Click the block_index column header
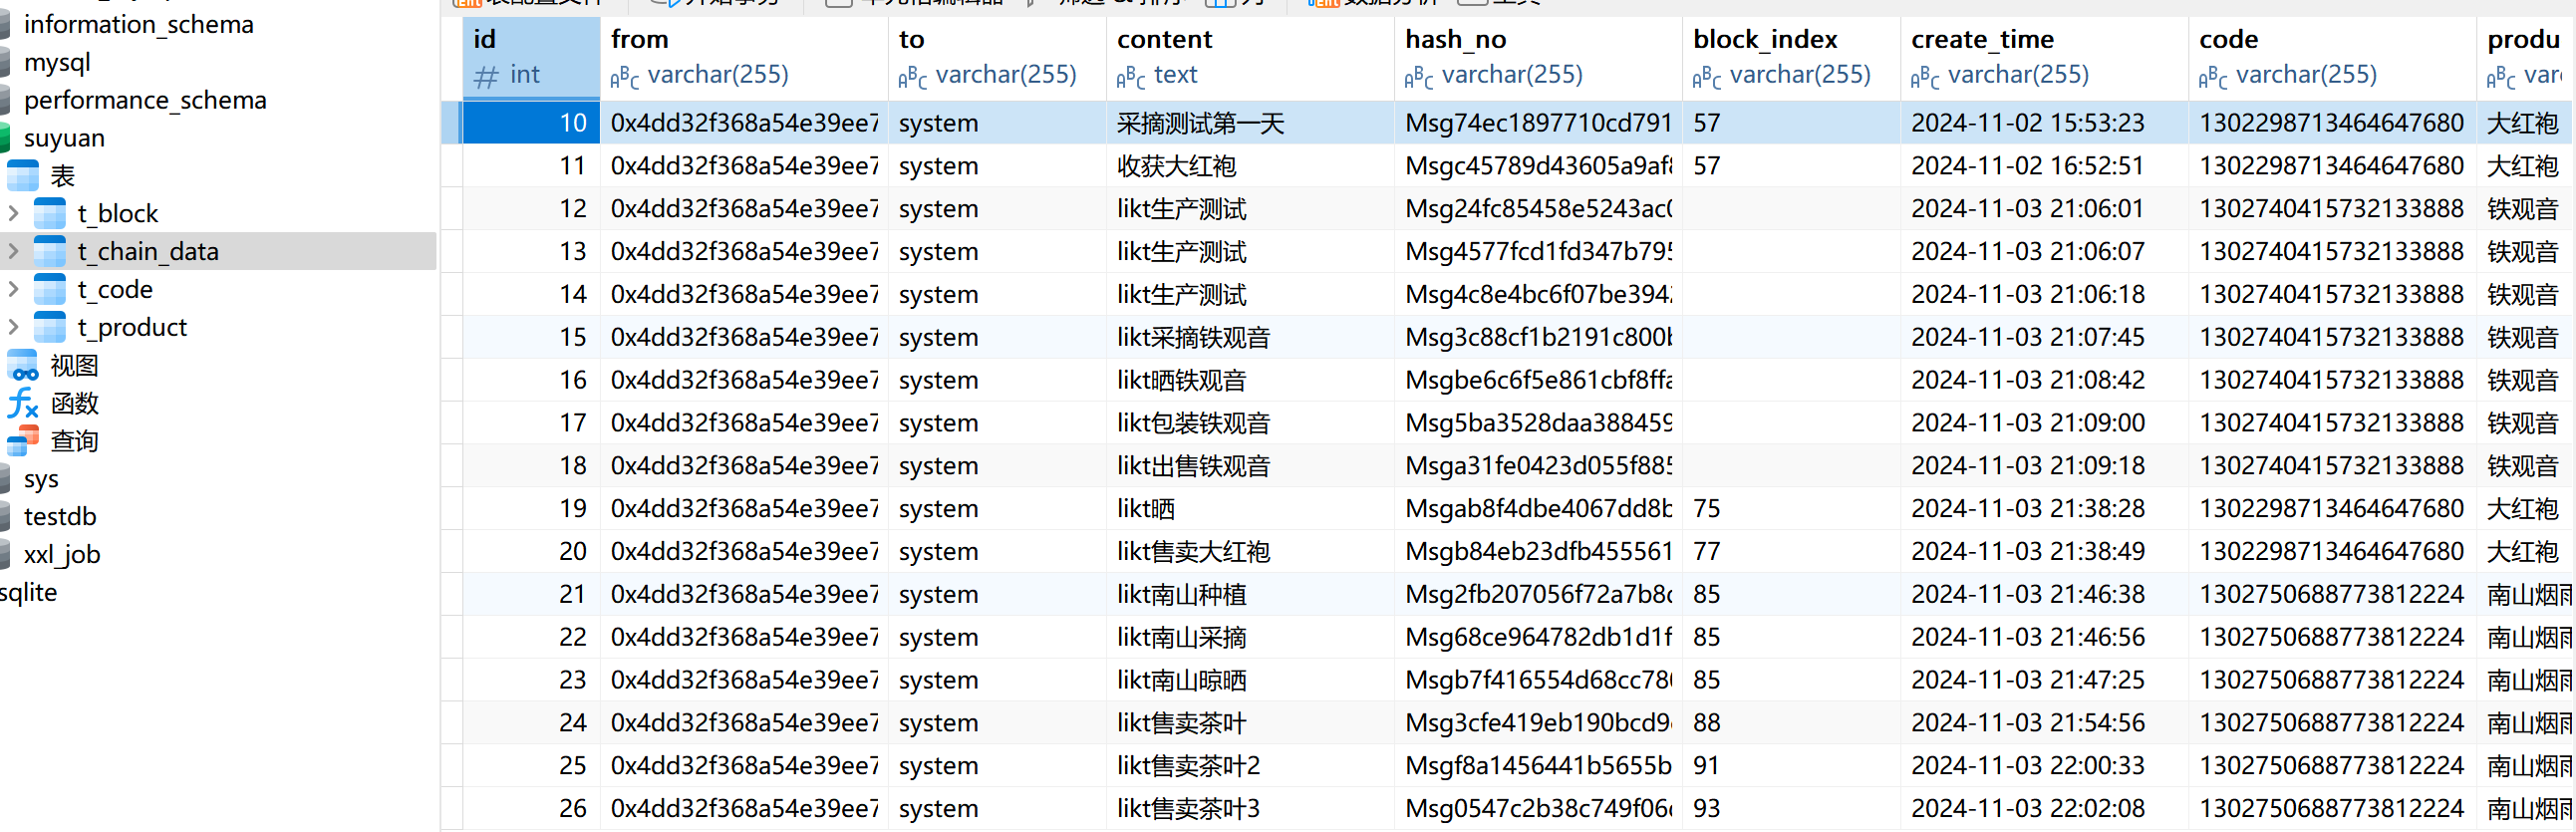2576x832 pixels. tap(1791, 58)
